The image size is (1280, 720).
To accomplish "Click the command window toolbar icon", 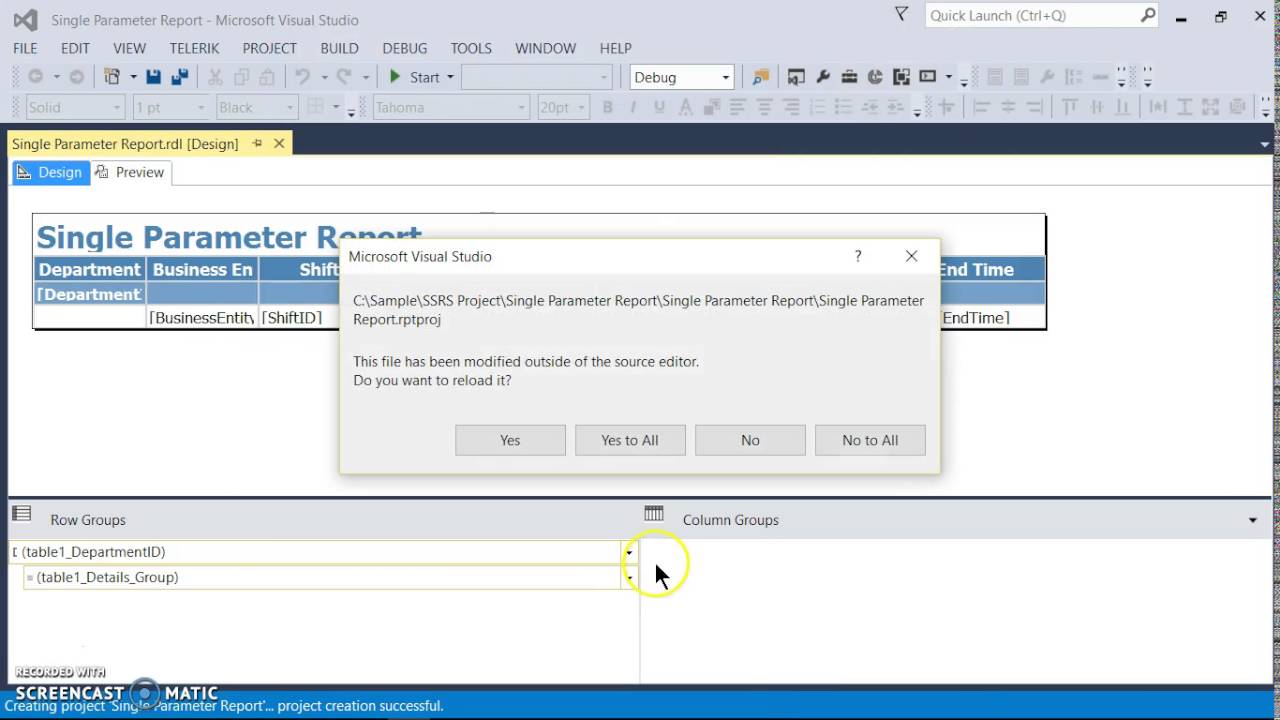I will tap(927, 77).
